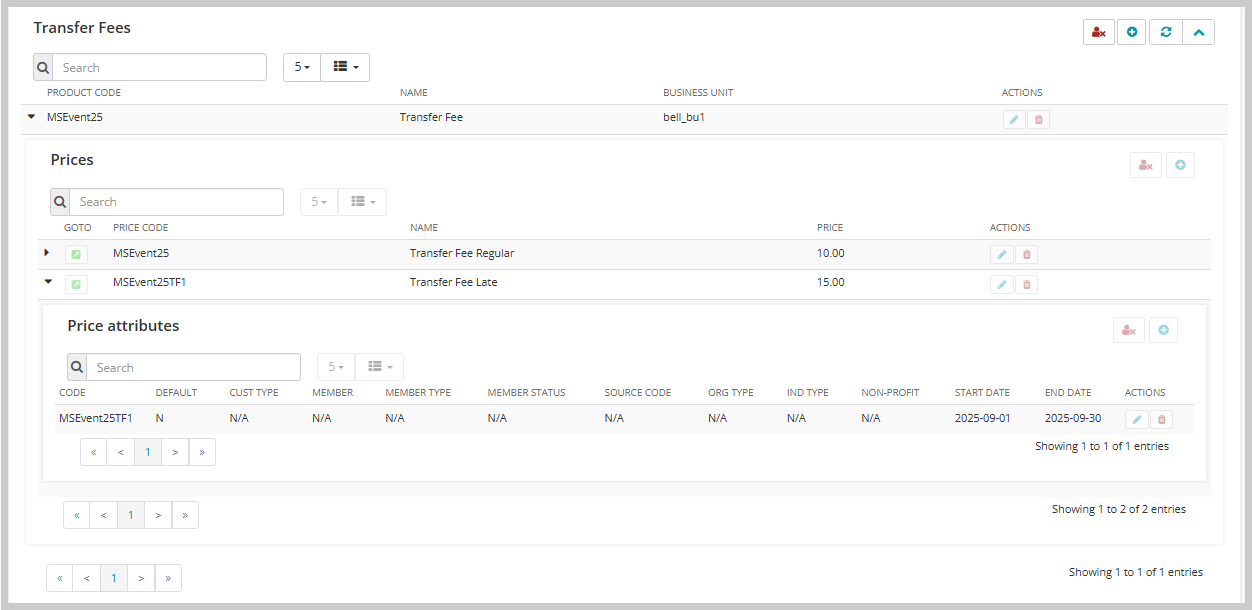Edit the MSEvent25TF1 price attribute row
Image resolution: width=1252 pixels, height=610 pixels.
tap(1136, 420)
